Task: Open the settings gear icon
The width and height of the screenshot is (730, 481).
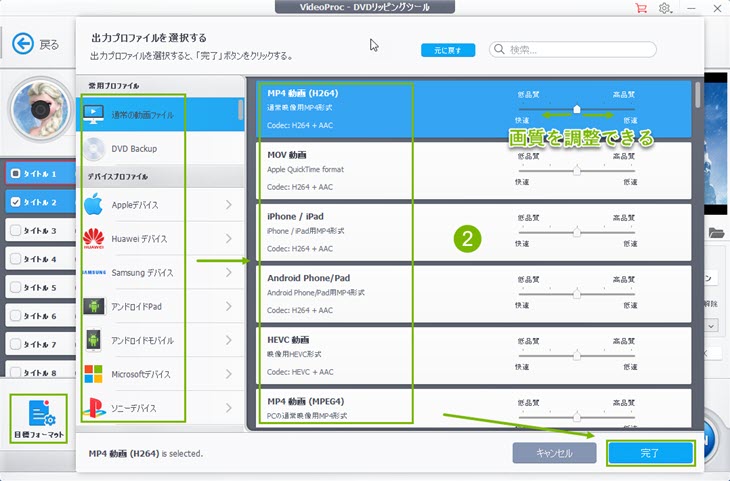Action: 665,8
